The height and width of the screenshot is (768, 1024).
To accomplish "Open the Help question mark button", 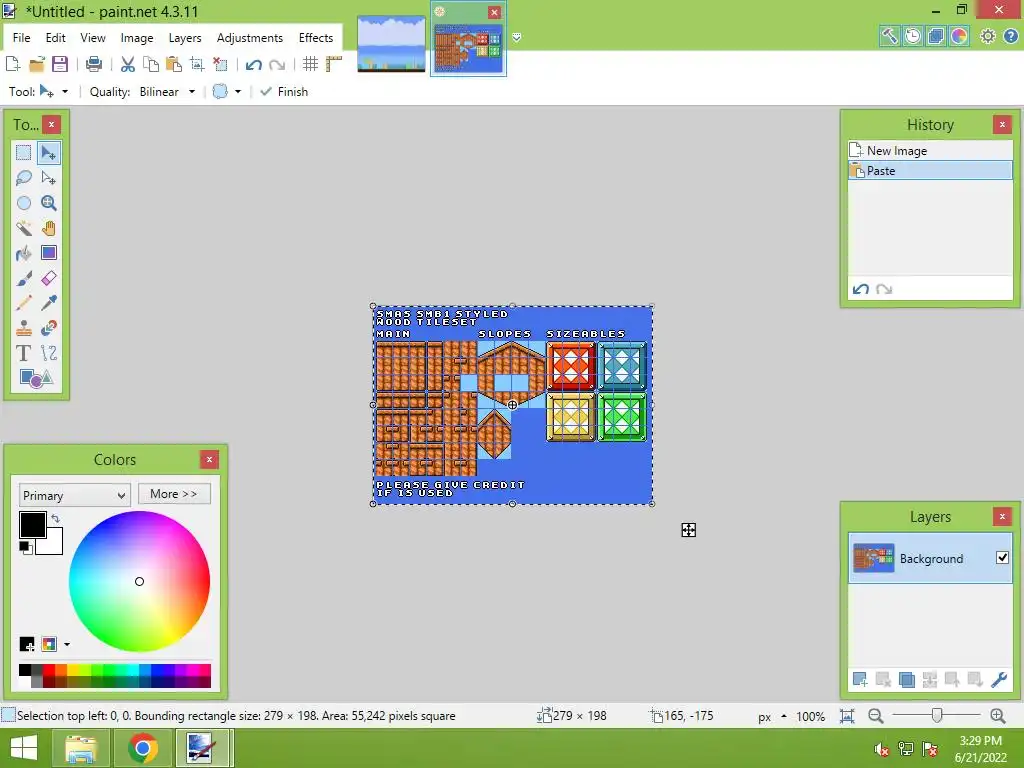I will click(x=1010, y=36).
